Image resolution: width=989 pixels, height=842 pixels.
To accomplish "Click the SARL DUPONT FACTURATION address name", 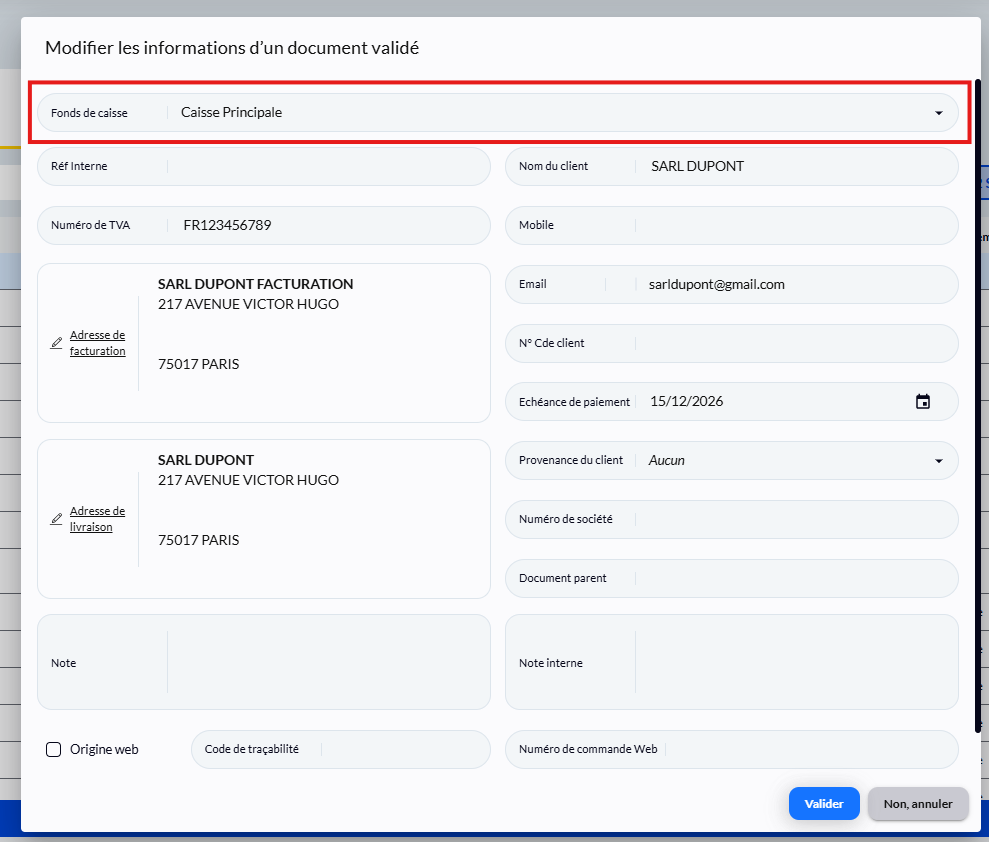I will 255,284.
